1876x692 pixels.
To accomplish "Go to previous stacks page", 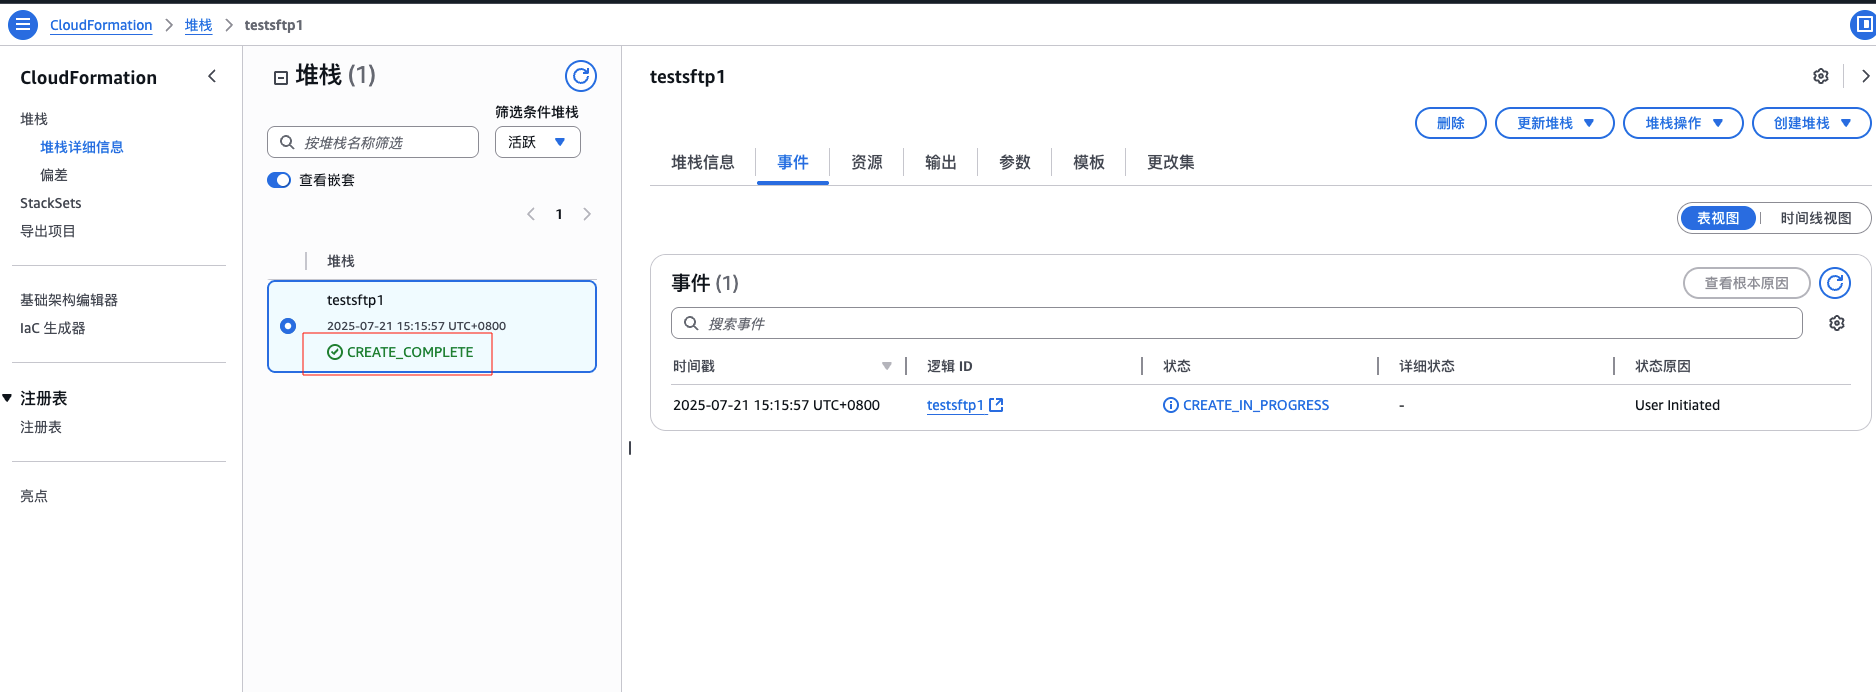I will [x=531, y=214].
